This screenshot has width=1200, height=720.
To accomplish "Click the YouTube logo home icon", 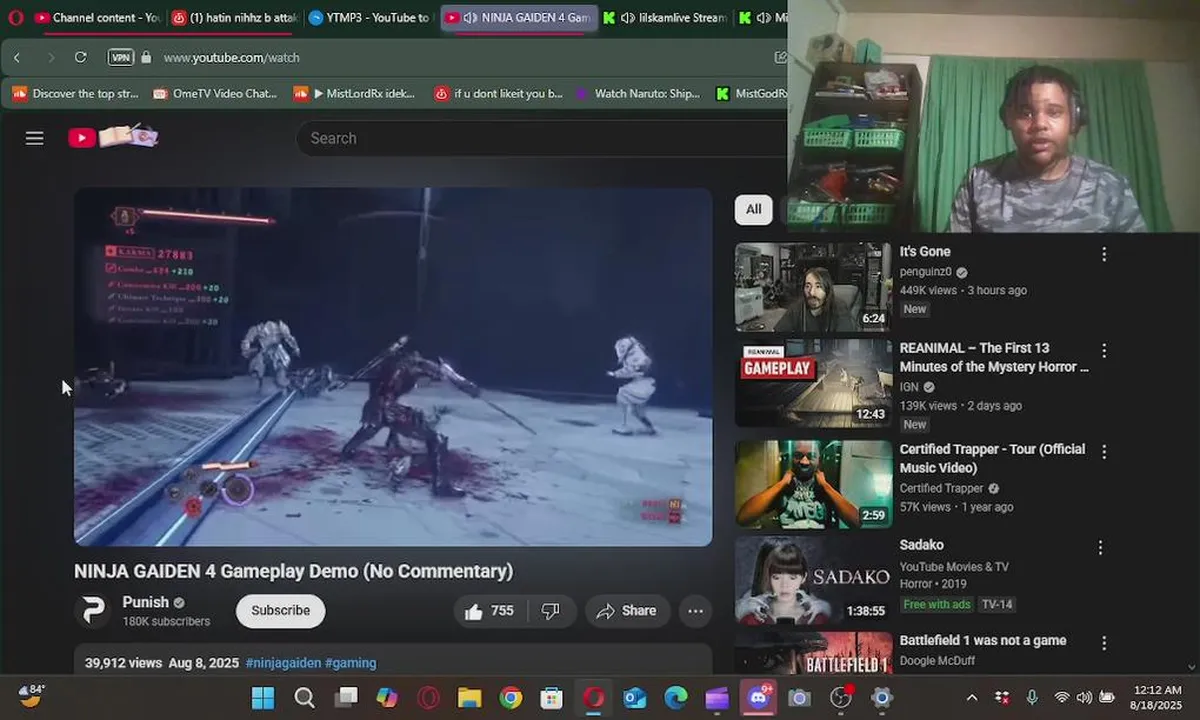I will pos(112,137).
